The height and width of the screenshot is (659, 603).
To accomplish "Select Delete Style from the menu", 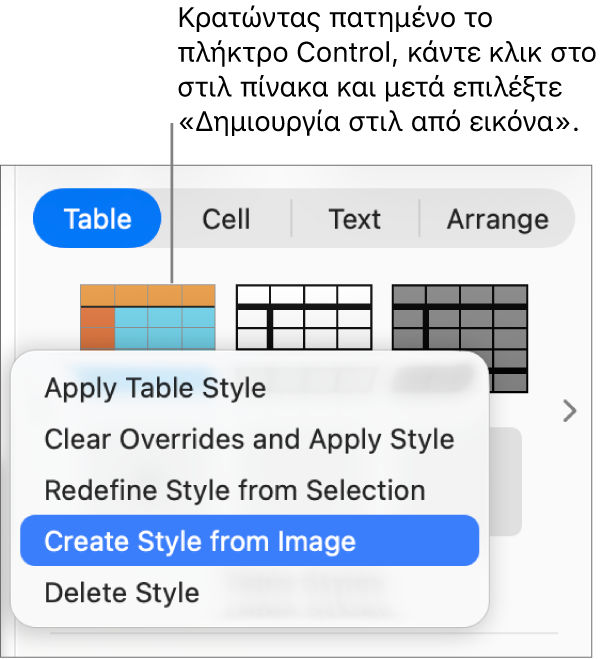I will point(122,592).
